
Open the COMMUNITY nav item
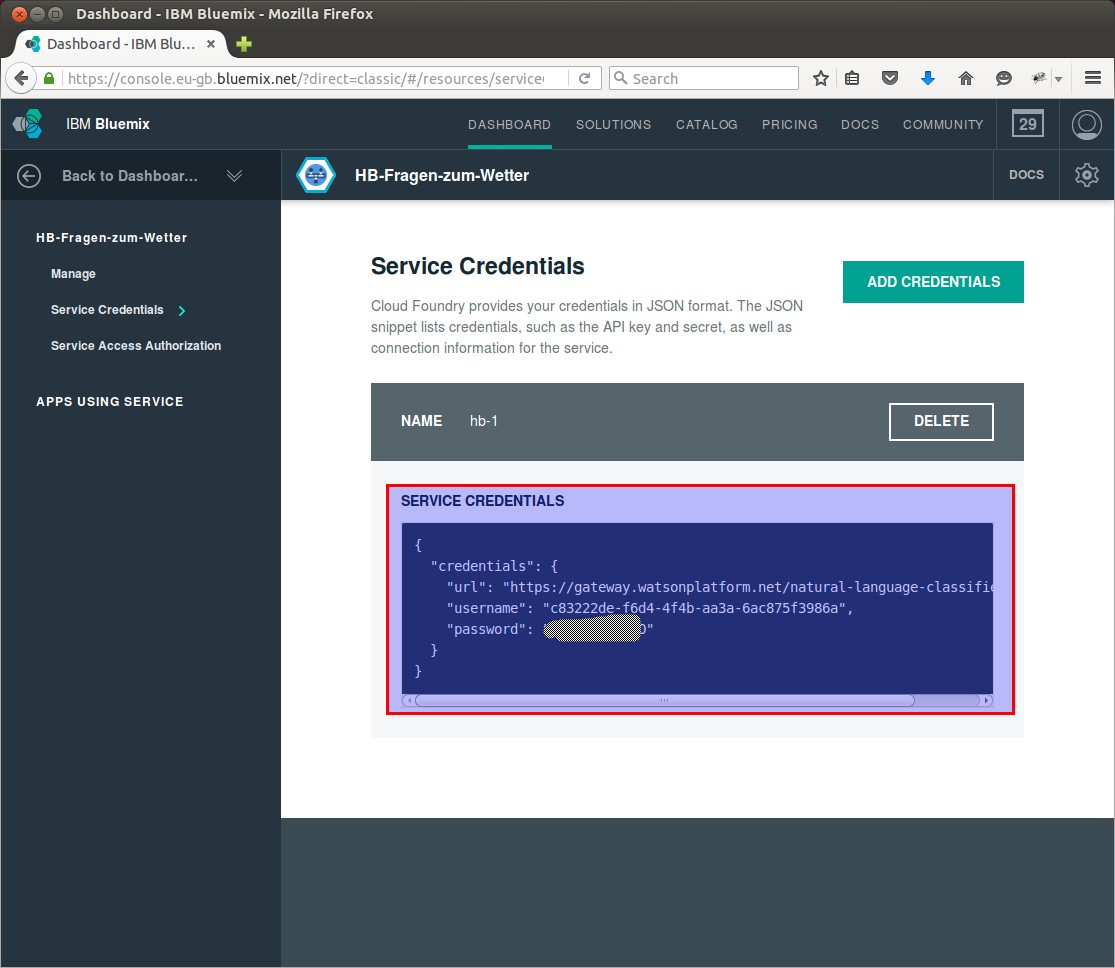pos(943,124)
